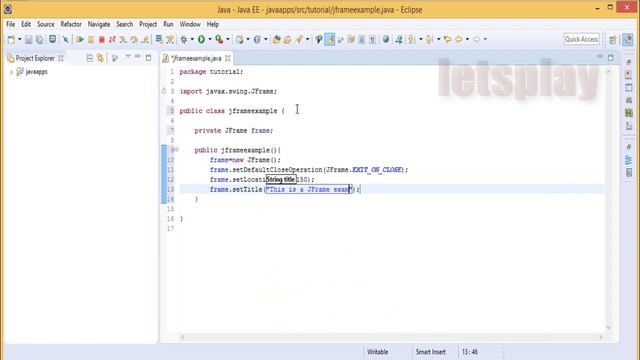Viewport: 640px width, 360px height.
Task: Select the javaapps project entry
Action: click(x=32, y=72)
